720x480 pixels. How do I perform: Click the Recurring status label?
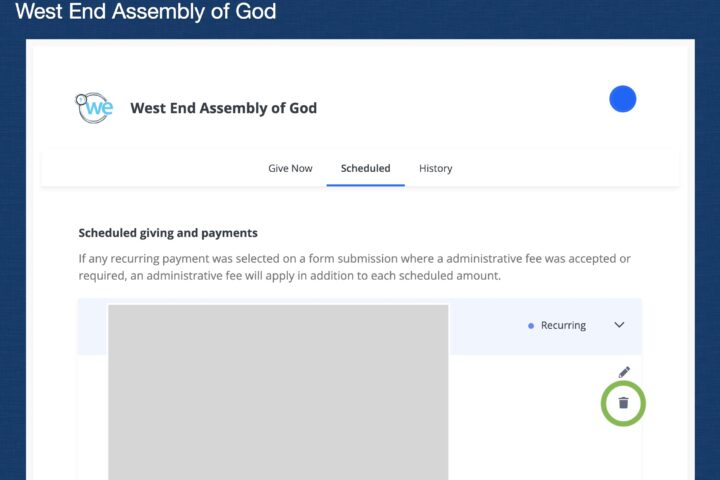coord(563,326)
